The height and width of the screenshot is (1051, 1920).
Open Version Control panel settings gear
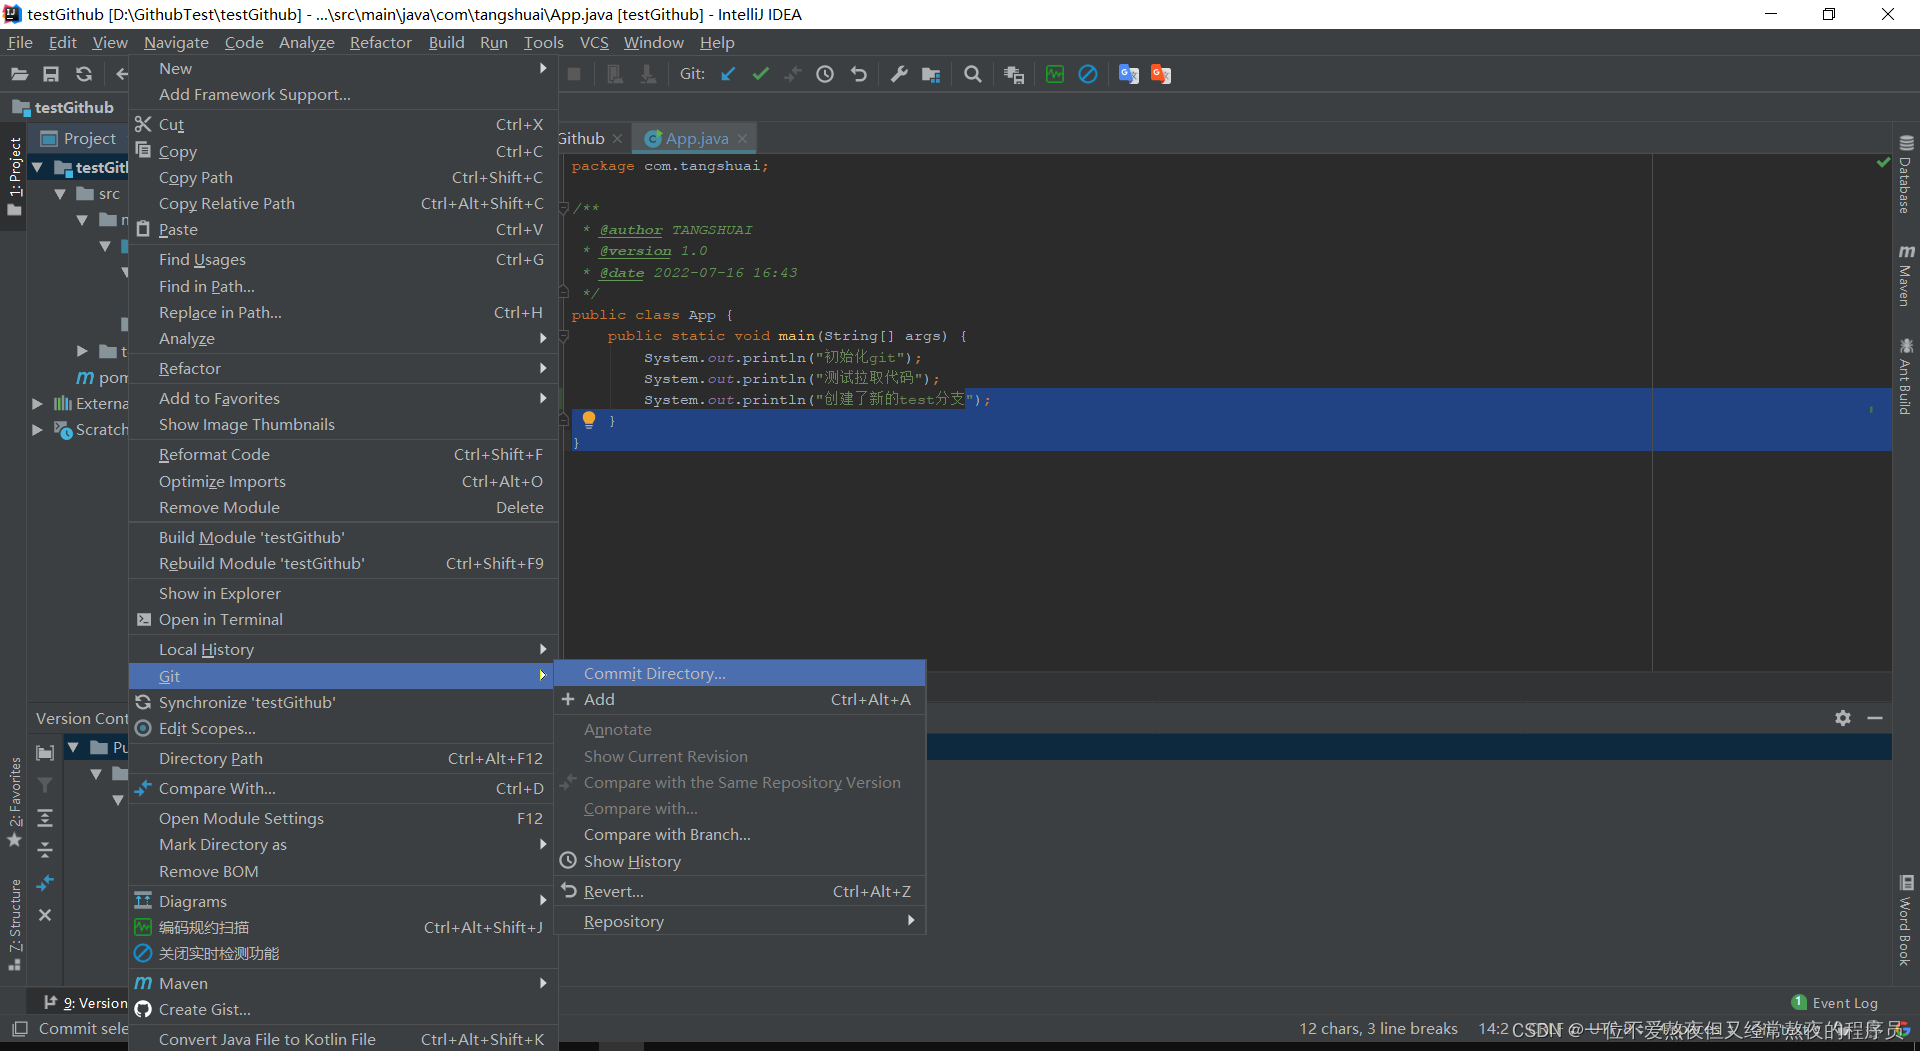click(1843, 718)
